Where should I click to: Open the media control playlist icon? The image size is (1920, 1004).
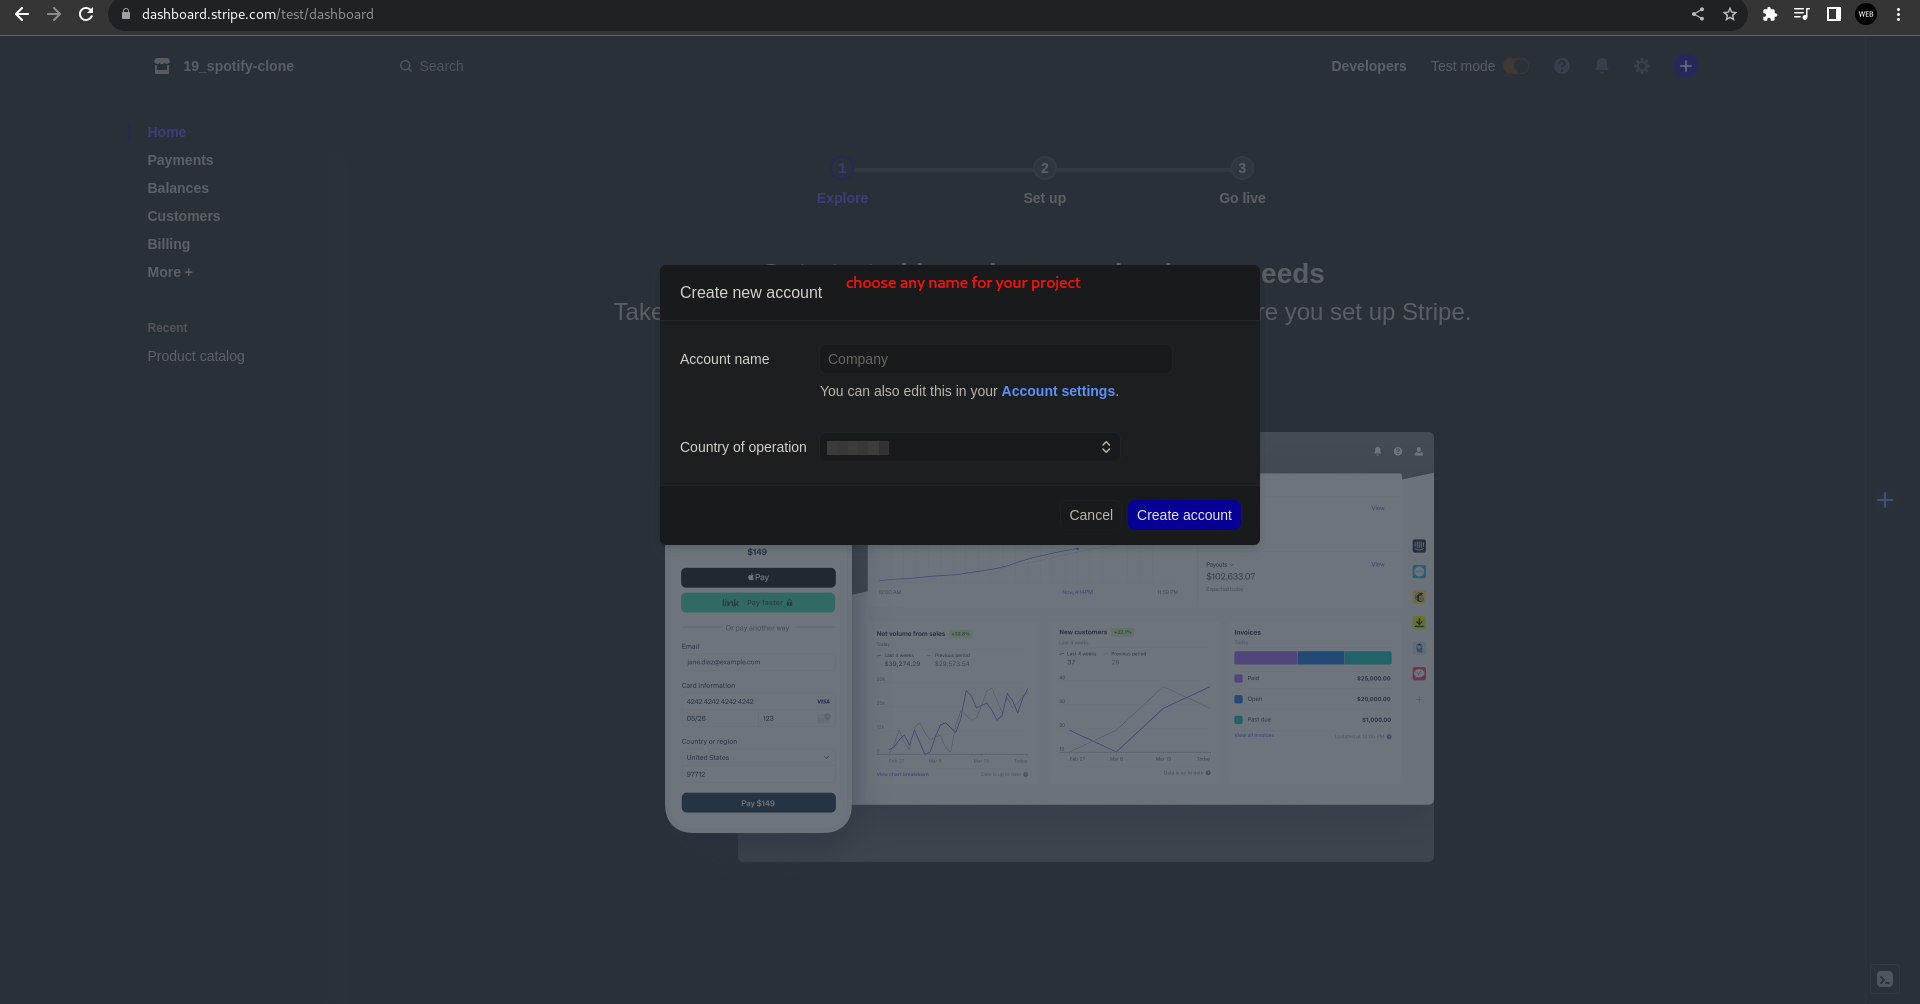(x=1802, y=14)
